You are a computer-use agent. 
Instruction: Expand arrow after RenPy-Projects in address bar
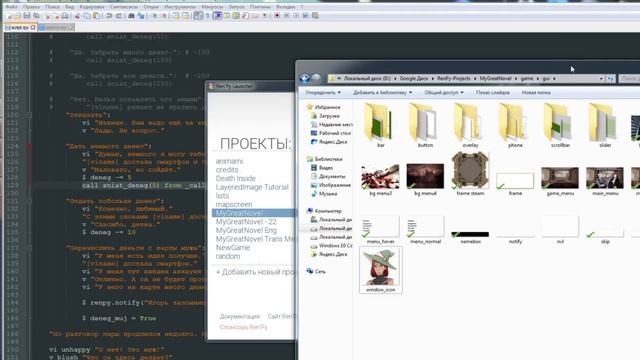[x=476, y=78]
